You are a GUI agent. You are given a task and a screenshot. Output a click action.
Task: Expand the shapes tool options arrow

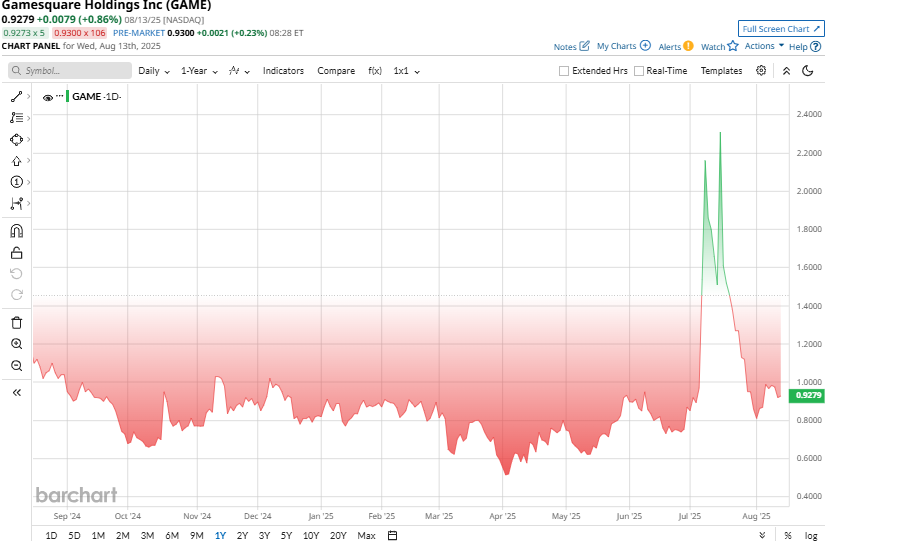(28, 139)
